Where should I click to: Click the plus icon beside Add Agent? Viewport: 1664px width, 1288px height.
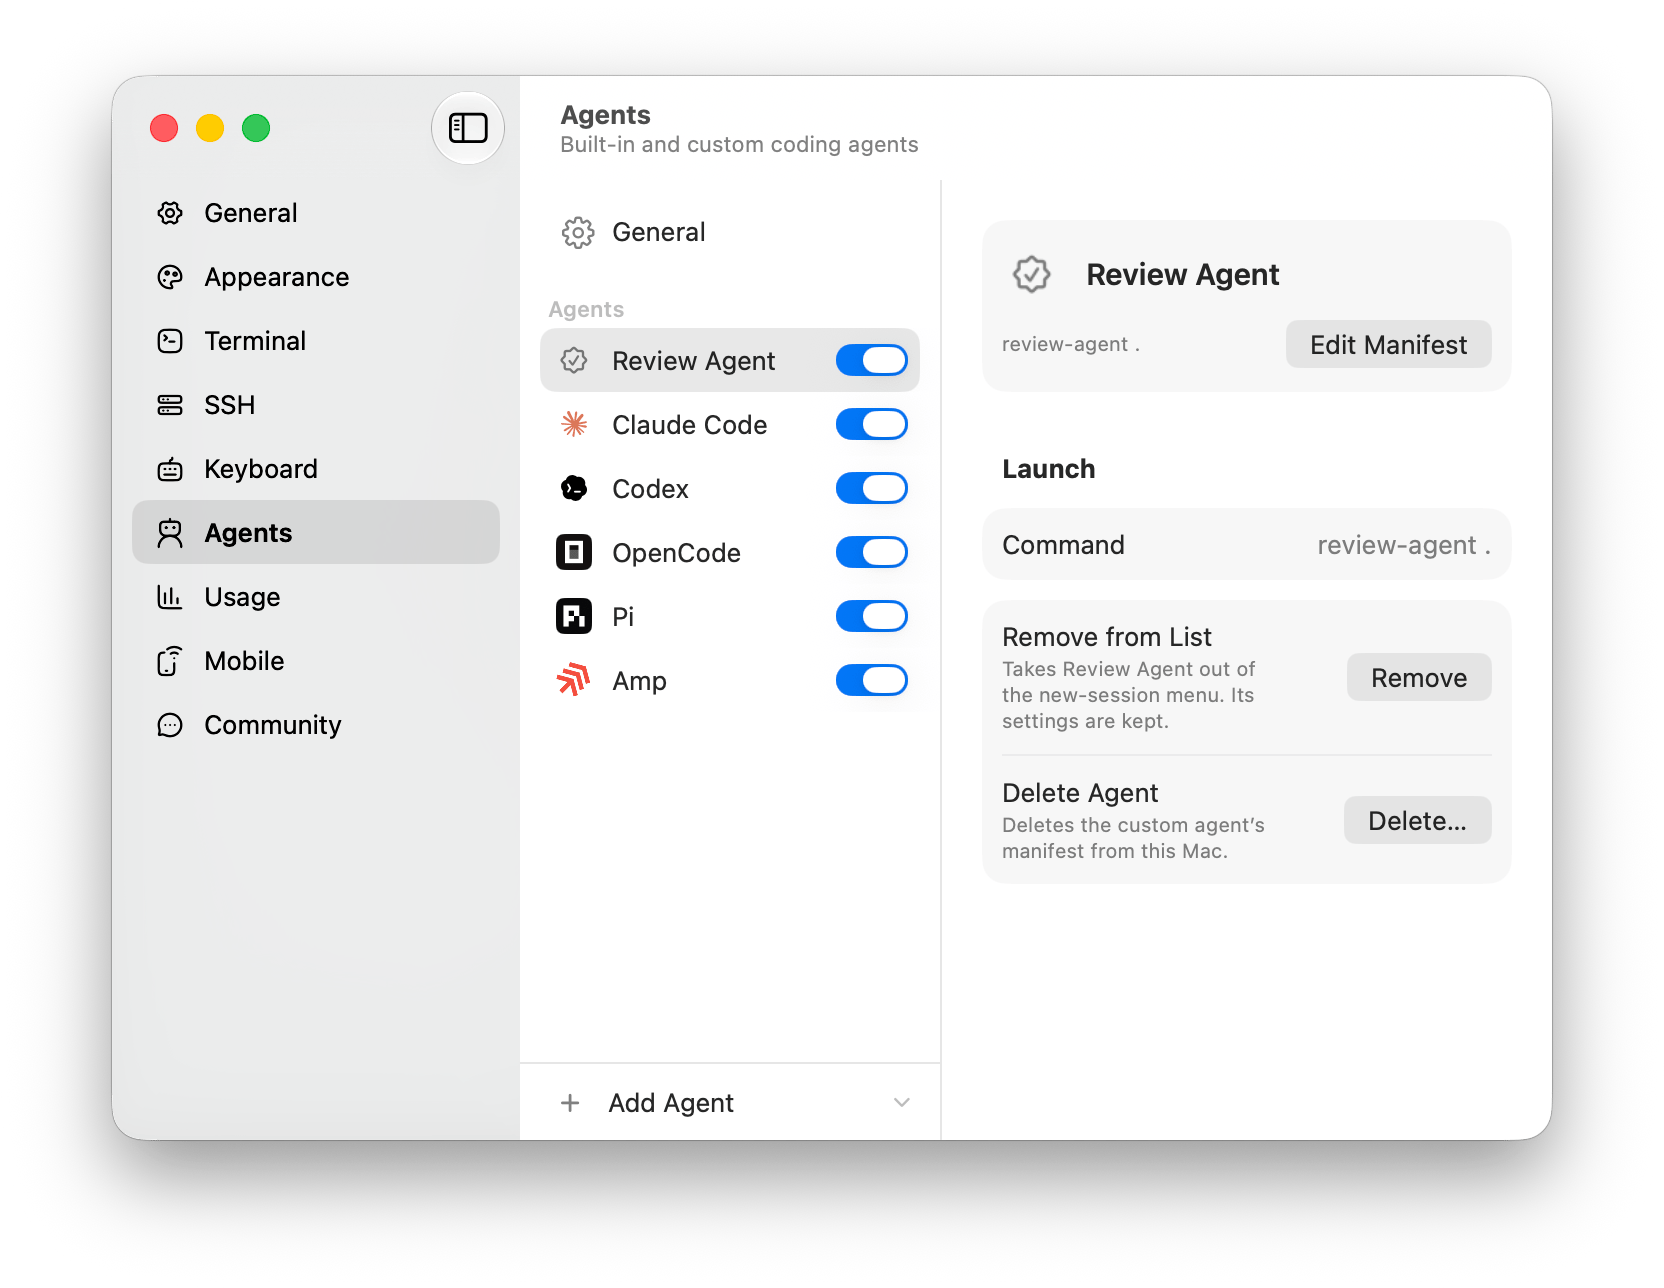[570, 1102]
